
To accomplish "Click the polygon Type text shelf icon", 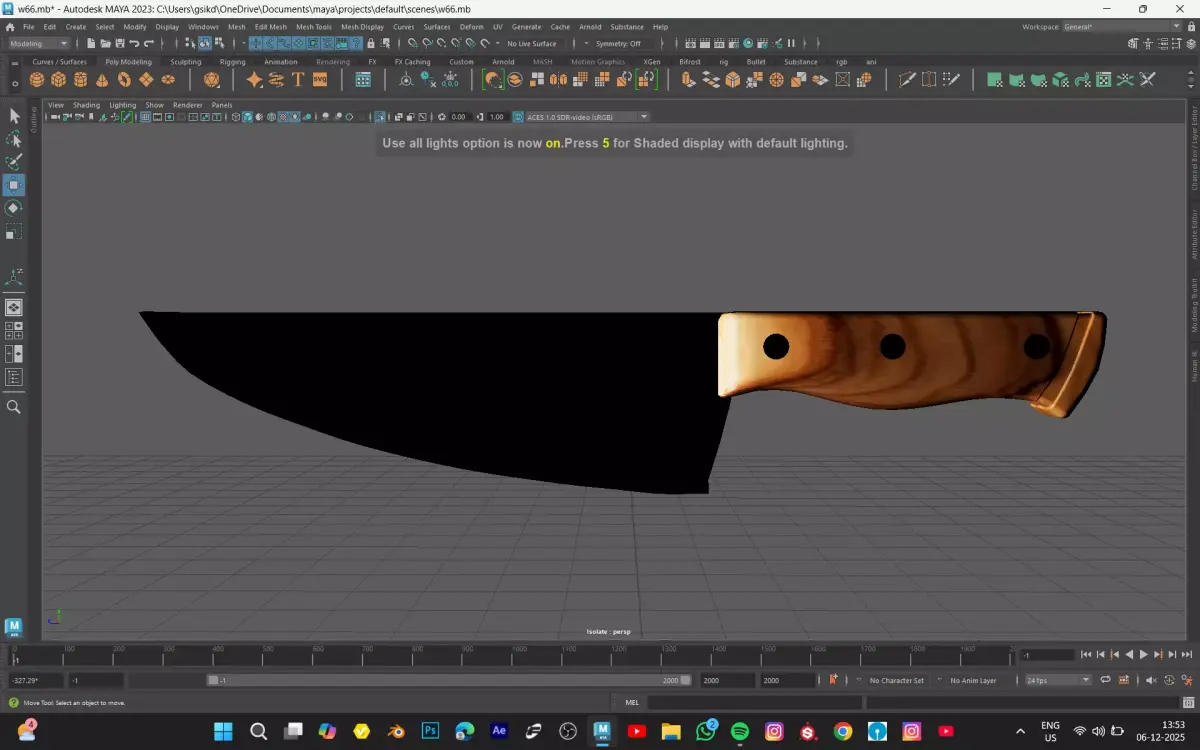I will tap(298, 80).
